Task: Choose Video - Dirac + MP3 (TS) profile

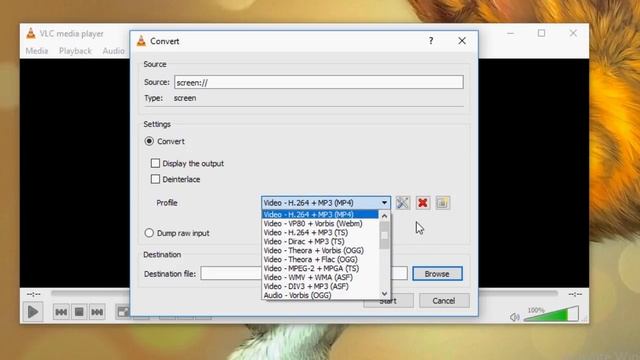Action: click(x=320, y=241)
